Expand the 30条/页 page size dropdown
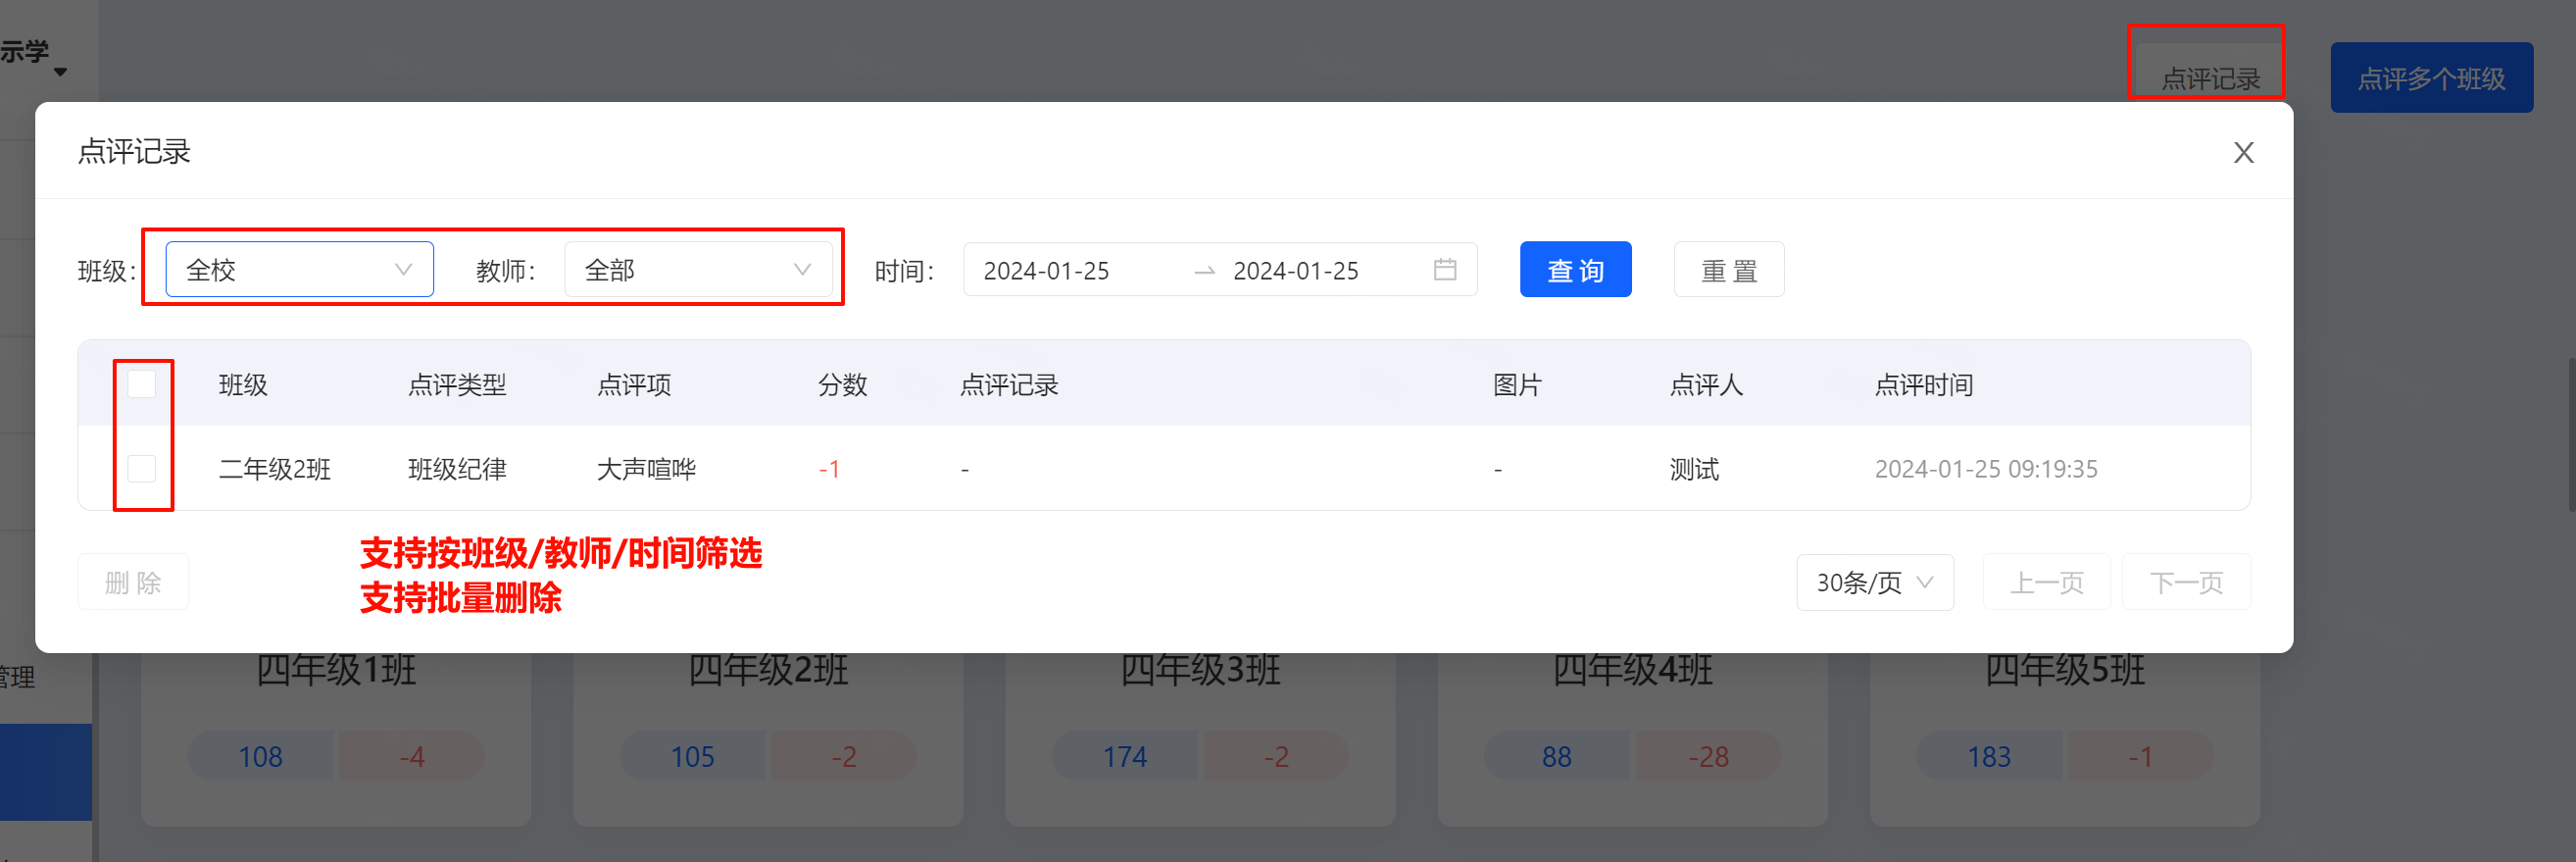2576x862 pixels. click(x=1874, y=582)
